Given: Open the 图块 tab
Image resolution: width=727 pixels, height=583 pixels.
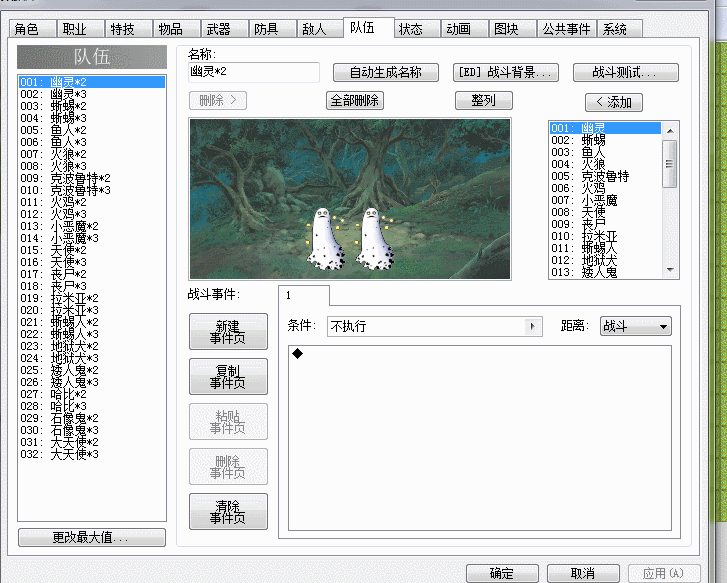Looking at the screenshot, I should coord(513,29).
